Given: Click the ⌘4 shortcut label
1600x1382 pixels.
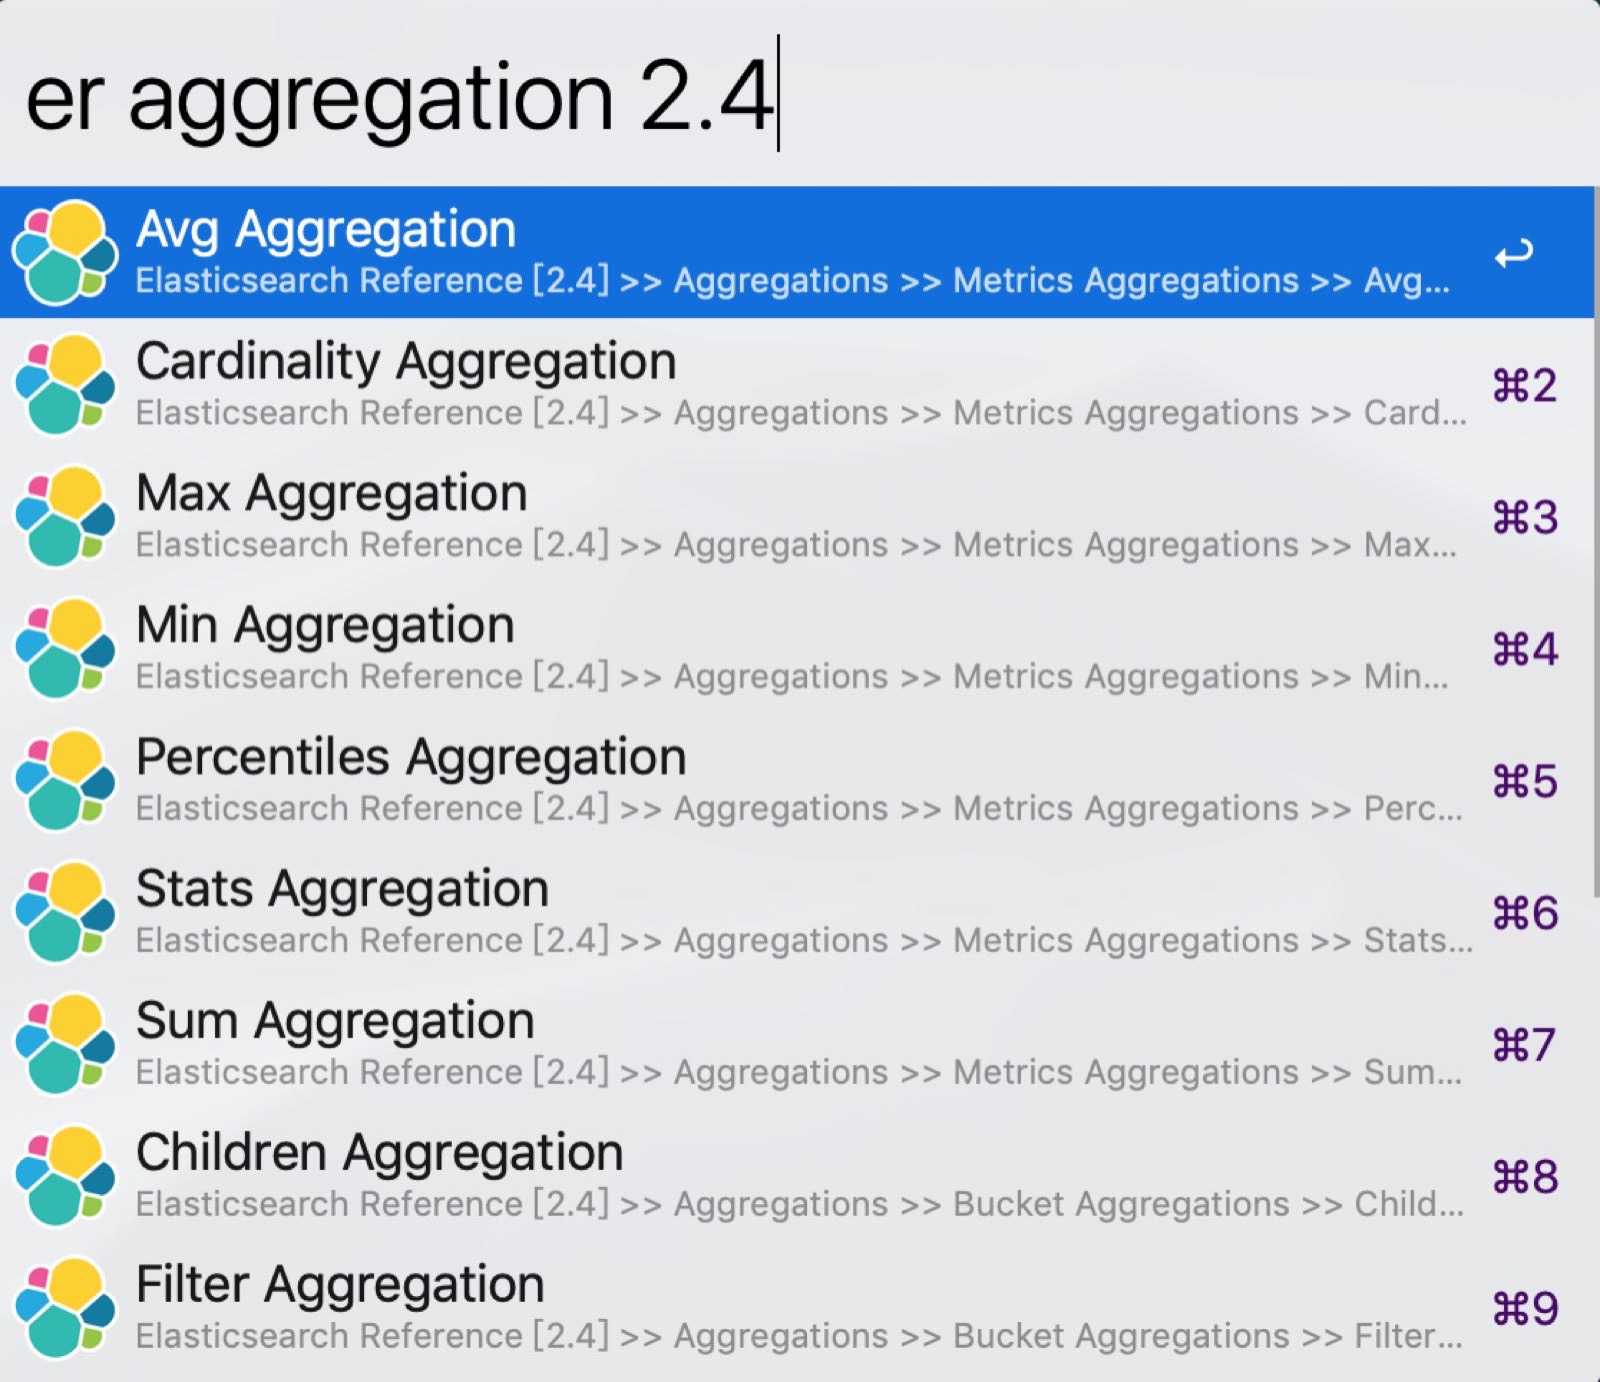Looking at the screenshot, I should [x=1525, y=650].
